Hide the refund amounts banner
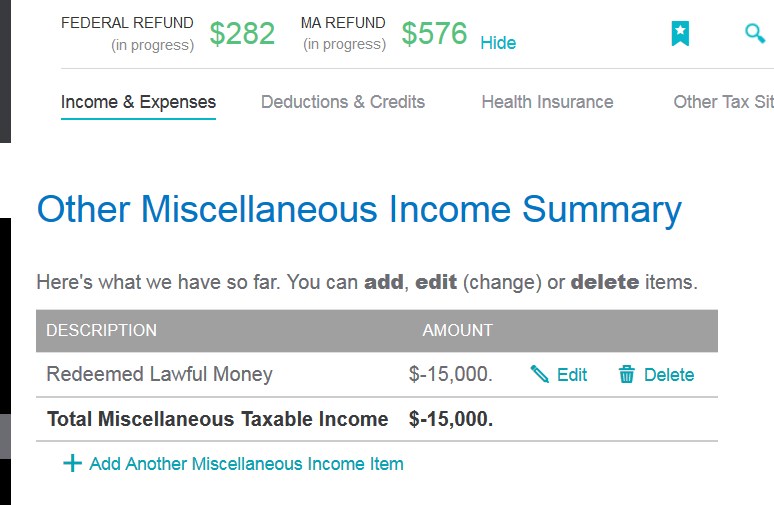This screenshot has height=505, width=774. click(498, 42)
